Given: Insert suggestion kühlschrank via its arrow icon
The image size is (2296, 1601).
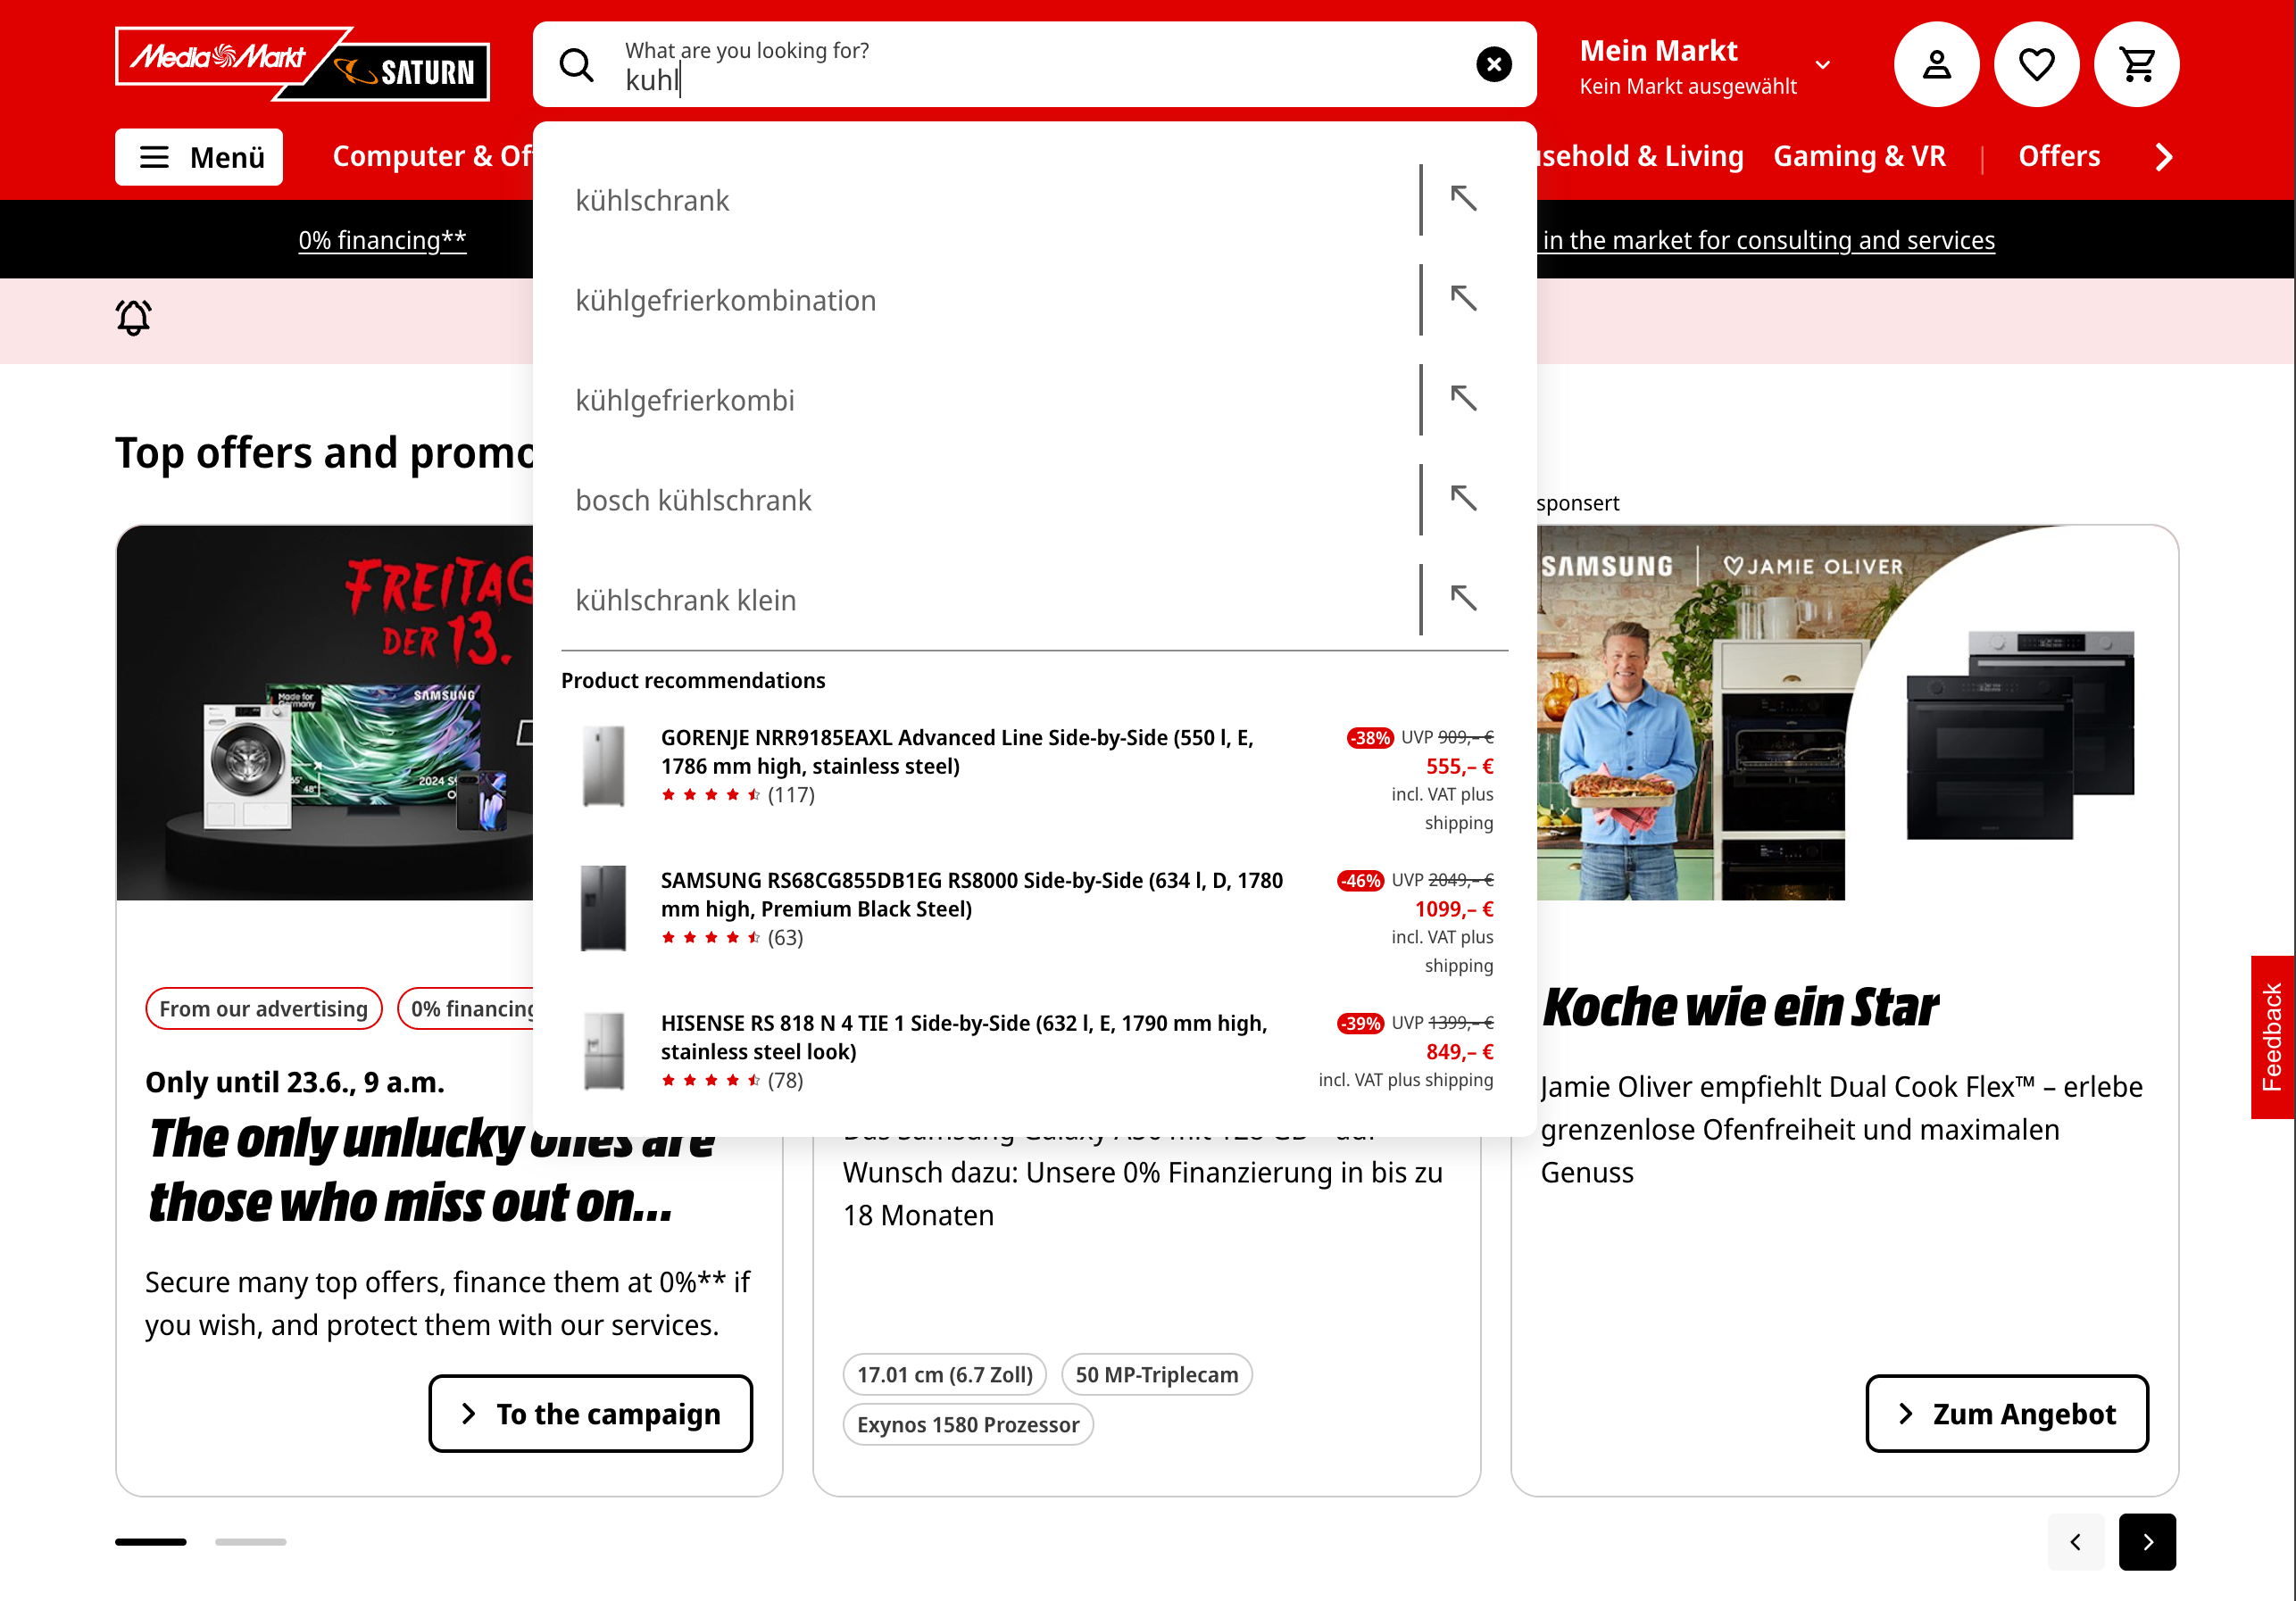Looking at the screenshot, I should pos(1464,199).
